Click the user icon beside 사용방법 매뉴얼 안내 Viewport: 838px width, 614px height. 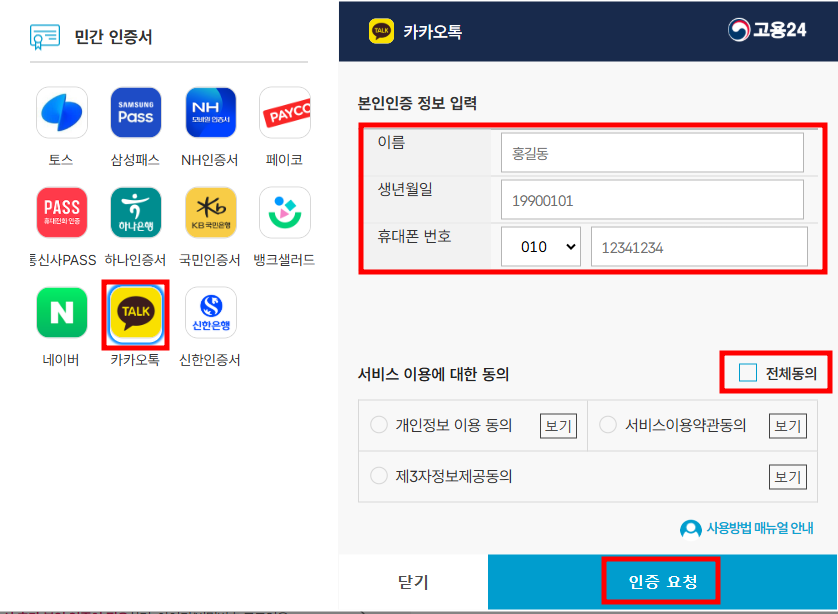(x=690, y=530)
